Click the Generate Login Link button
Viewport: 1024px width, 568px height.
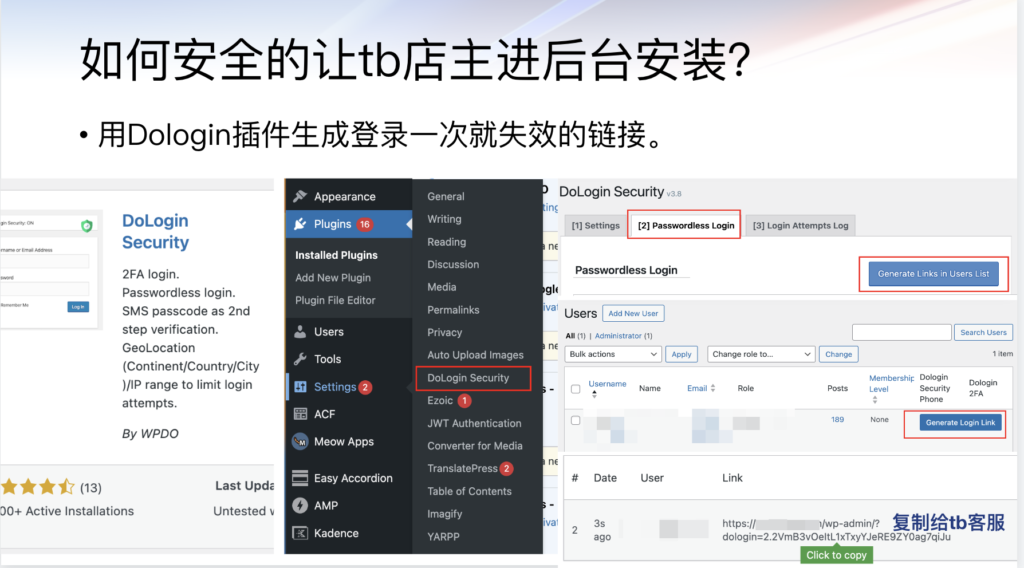(960, 423)
